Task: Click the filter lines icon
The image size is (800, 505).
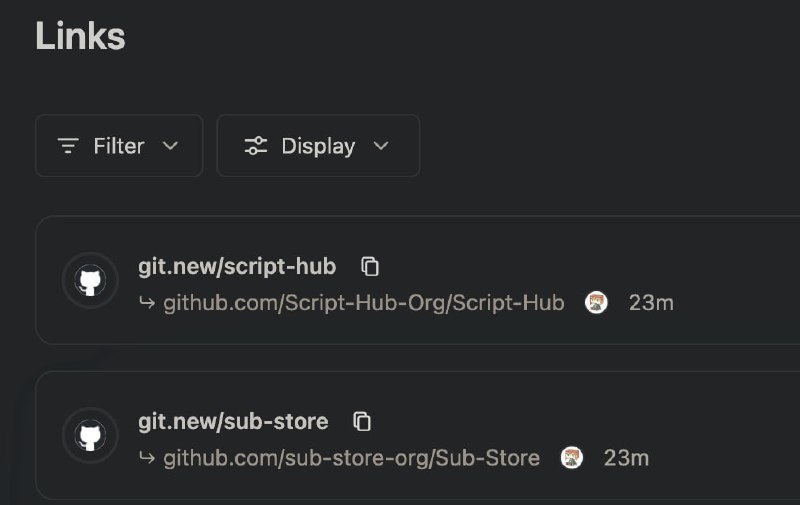Action: [68, 146]
